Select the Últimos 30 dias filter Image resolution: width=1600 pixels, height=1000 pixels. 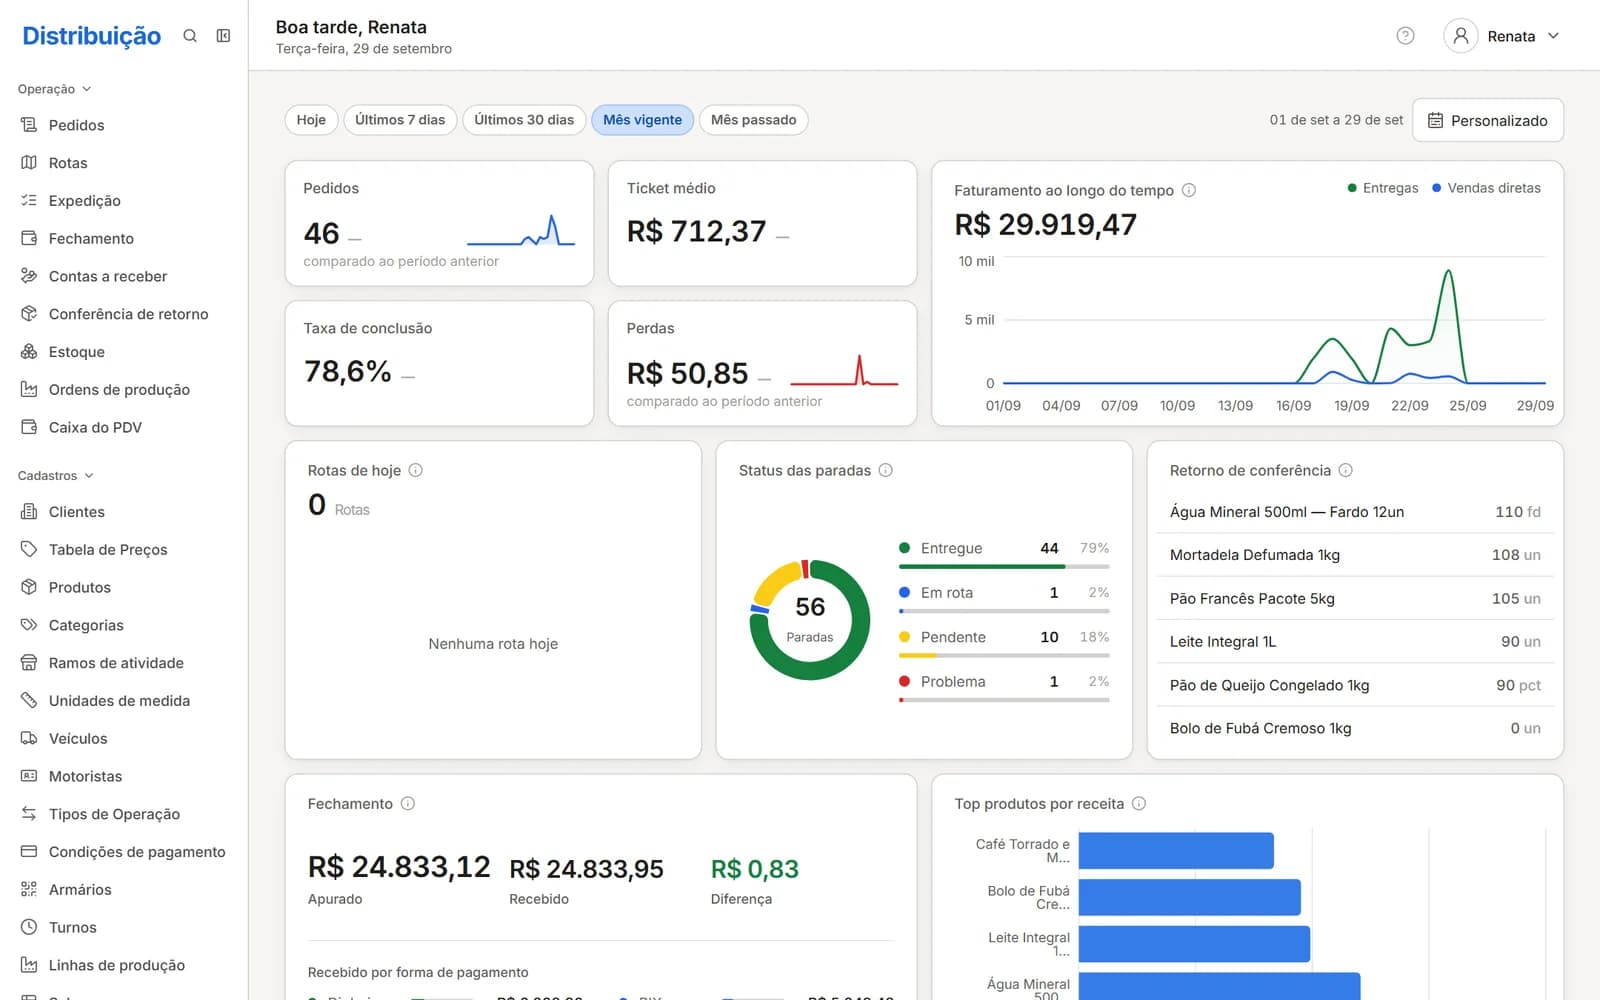[x=524, y=120]
